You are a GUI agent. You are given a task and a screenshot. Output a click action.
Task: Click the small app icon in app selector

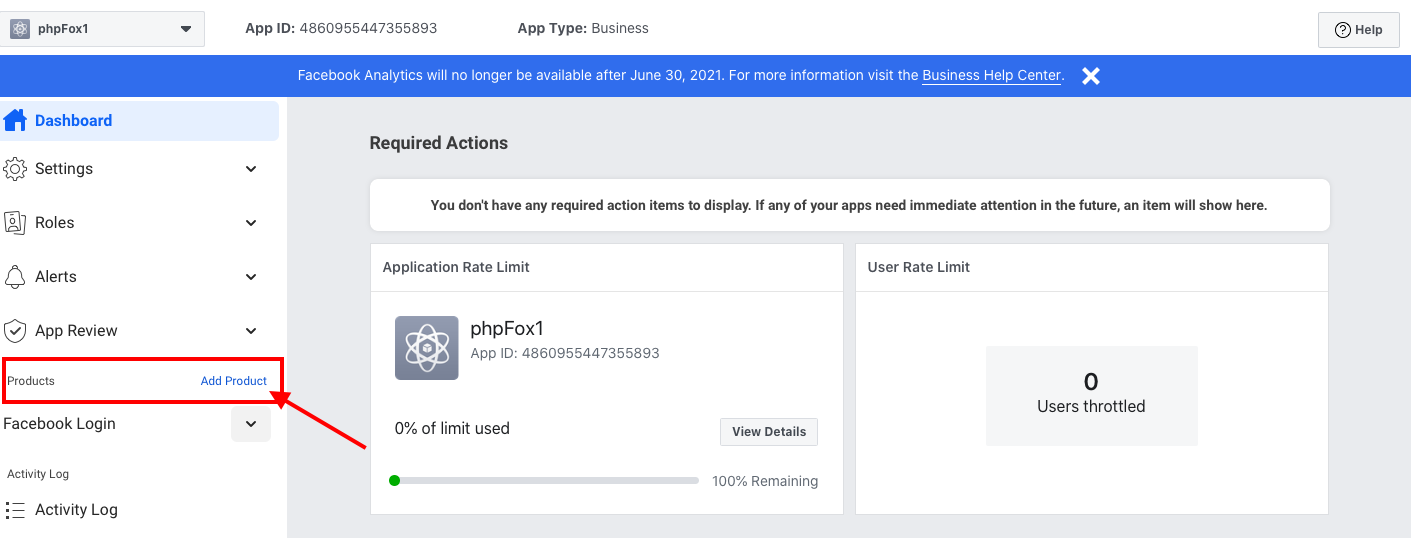pos(20,29)
